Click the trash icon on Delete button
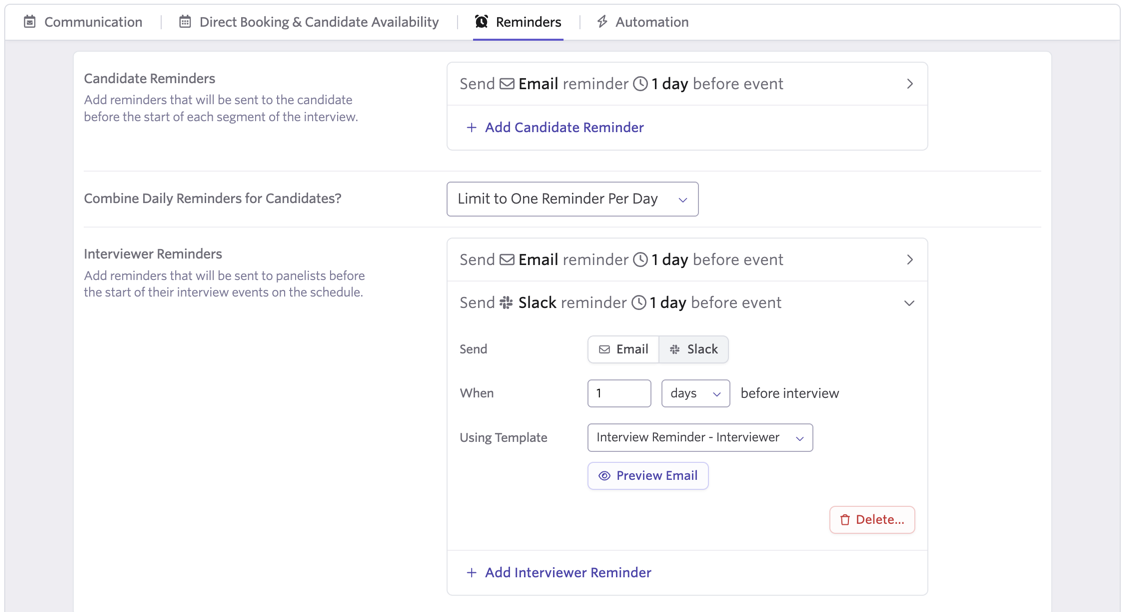The image size is (1133, 612). coord(845,520)
